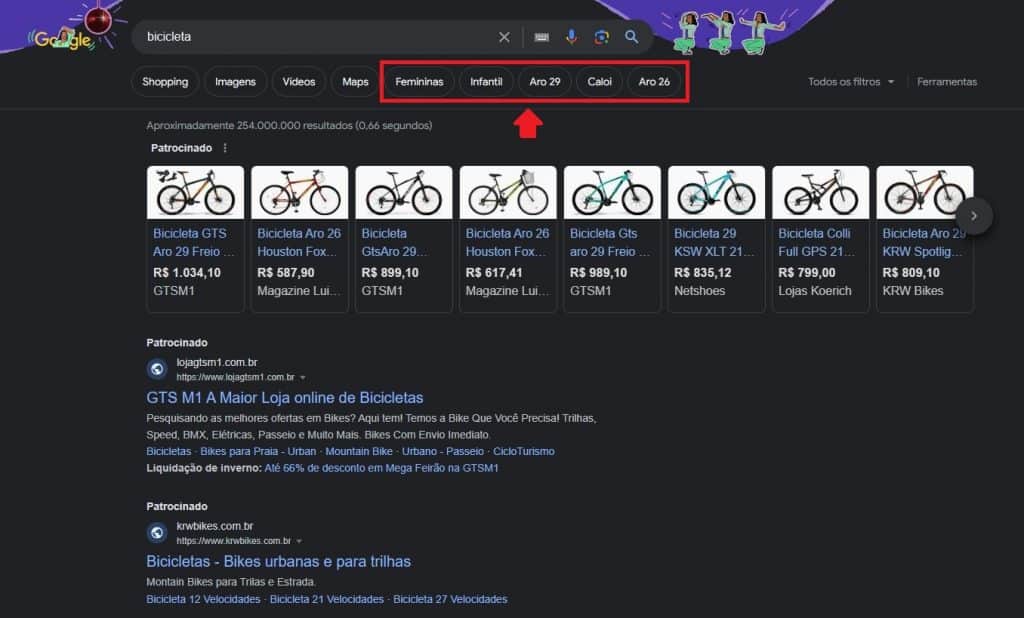Open Bicicleta Aro 26 Houston R$ 587,90 image
Image resolution: width=1024 pixels, height=618 pixels.
pyautogui.click(x=300, y=193)
